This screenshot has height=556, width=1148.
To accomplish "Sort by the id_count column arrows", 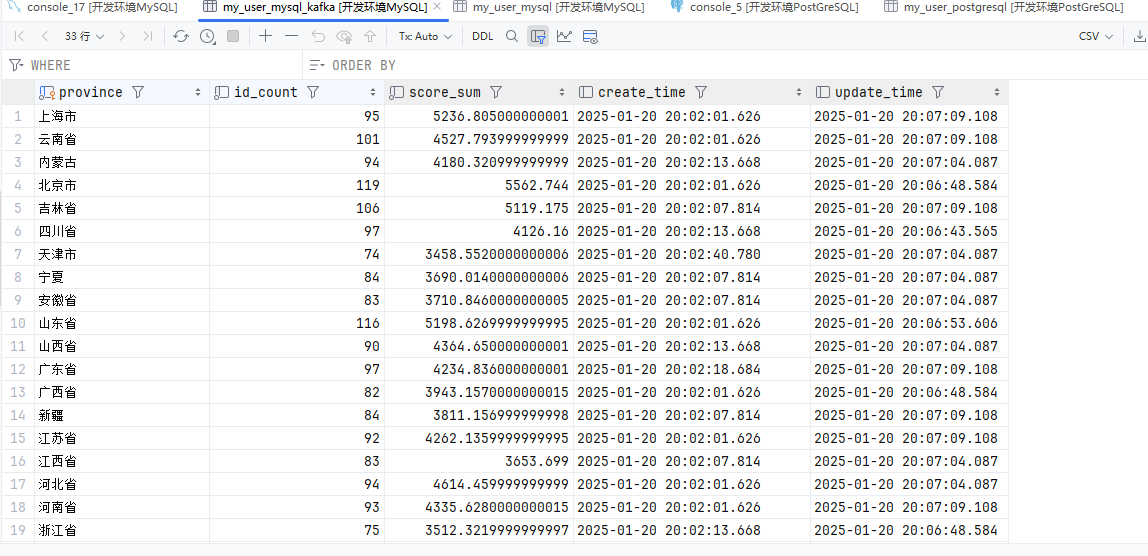I will coord(374,92).
